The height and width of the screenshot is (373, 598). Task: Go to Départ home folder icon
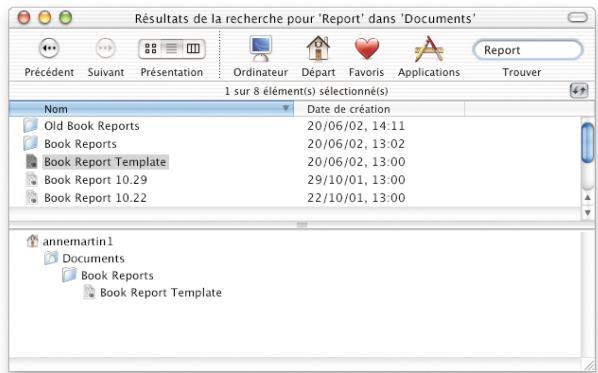318,48
